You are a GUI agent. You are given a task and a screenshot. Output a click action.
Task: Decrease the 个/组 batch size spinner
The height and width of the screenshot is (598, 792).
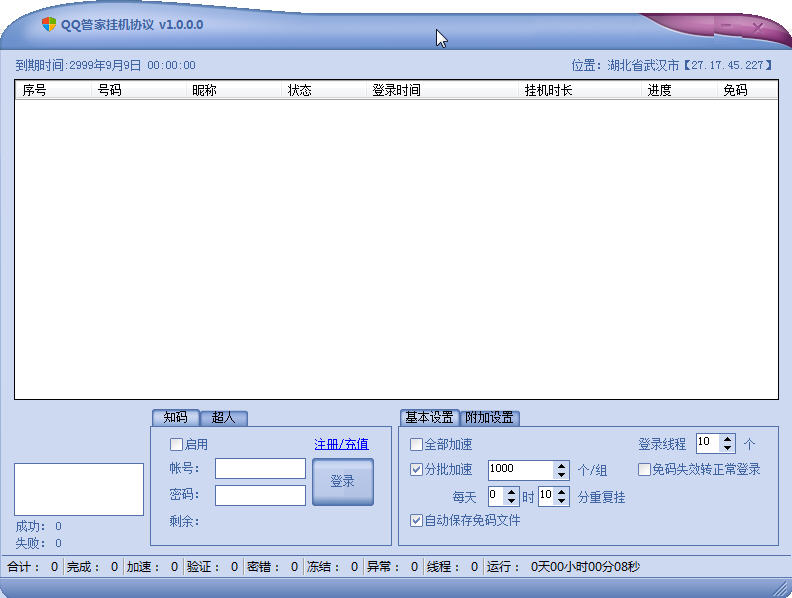562,475
